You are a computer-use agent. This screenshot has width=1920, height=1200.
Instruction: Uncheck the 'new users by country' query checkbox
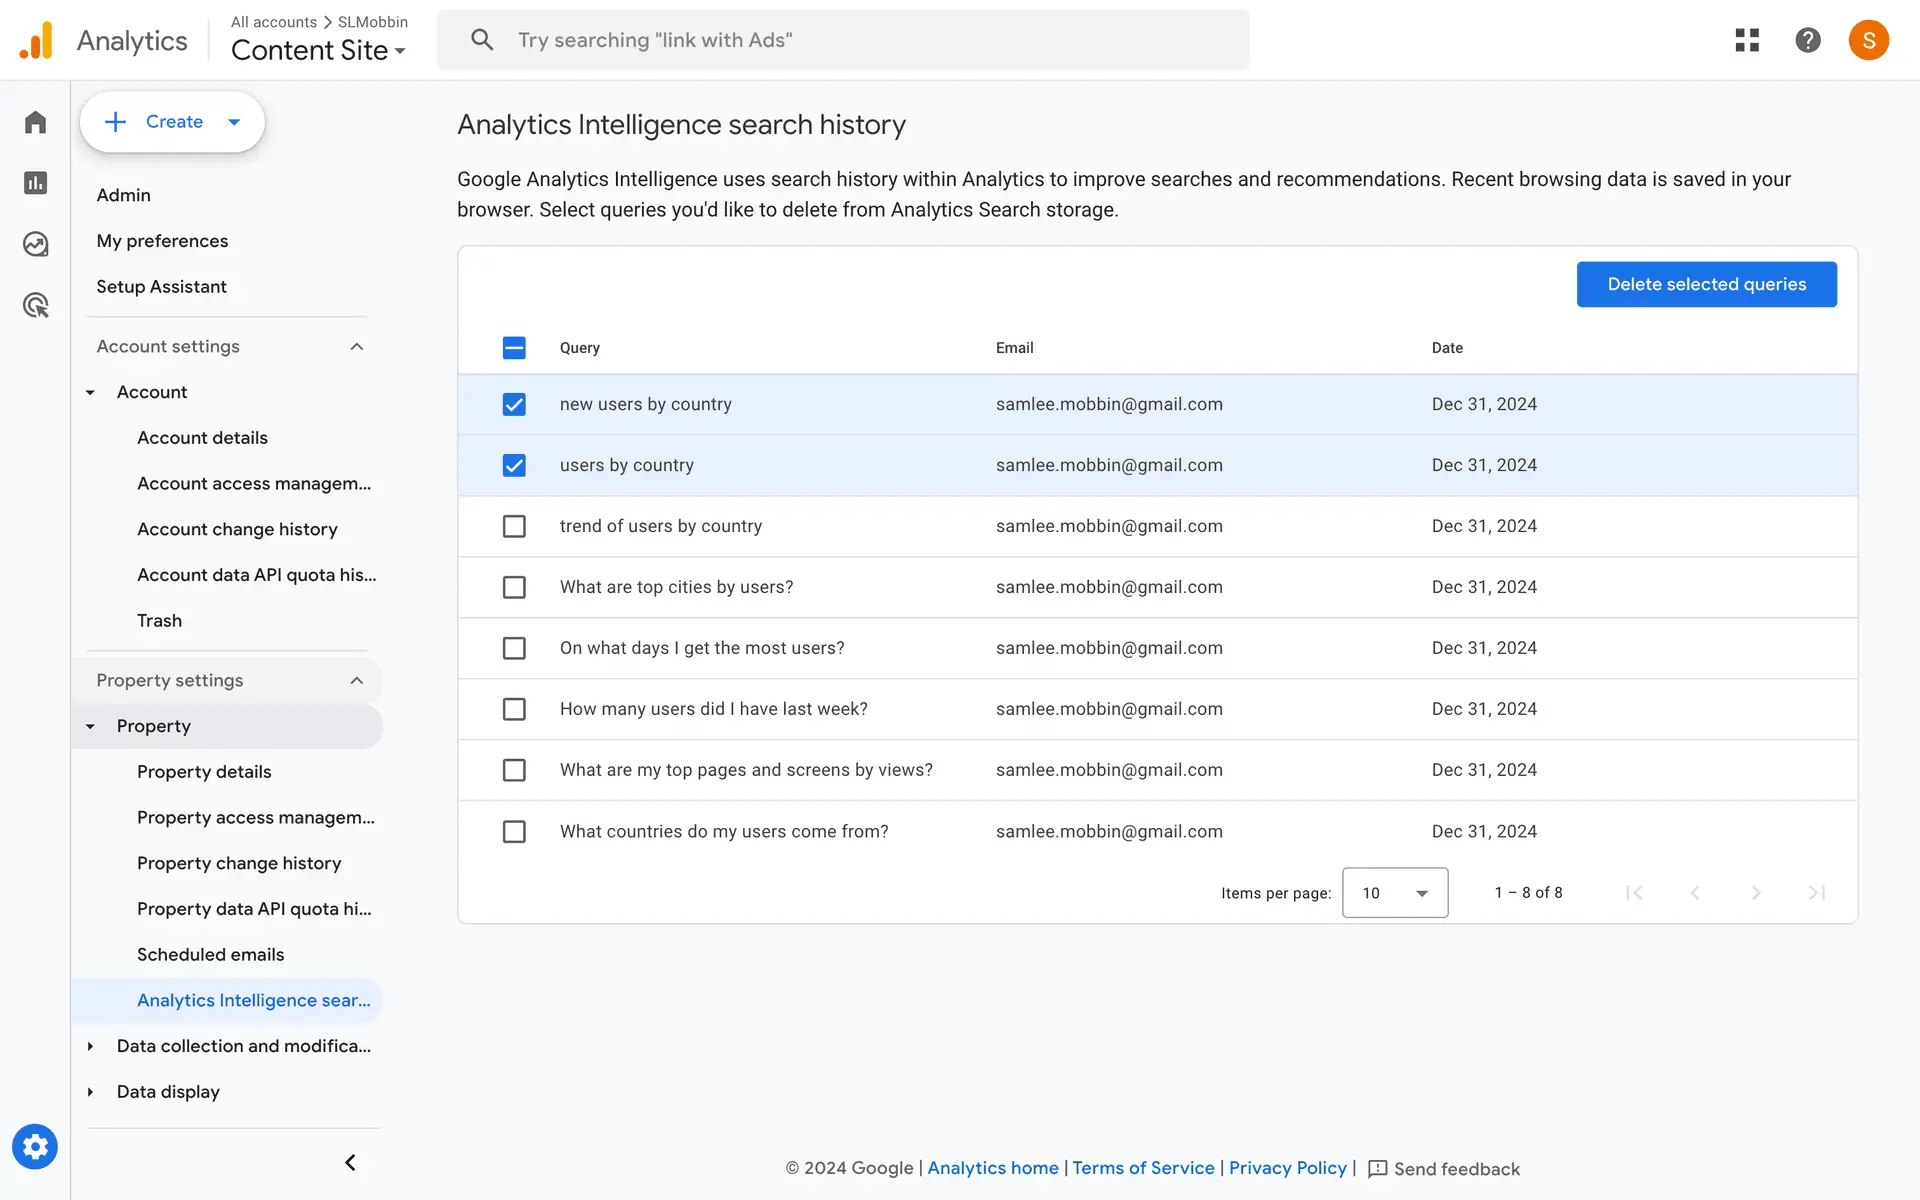tap(514, 404)
